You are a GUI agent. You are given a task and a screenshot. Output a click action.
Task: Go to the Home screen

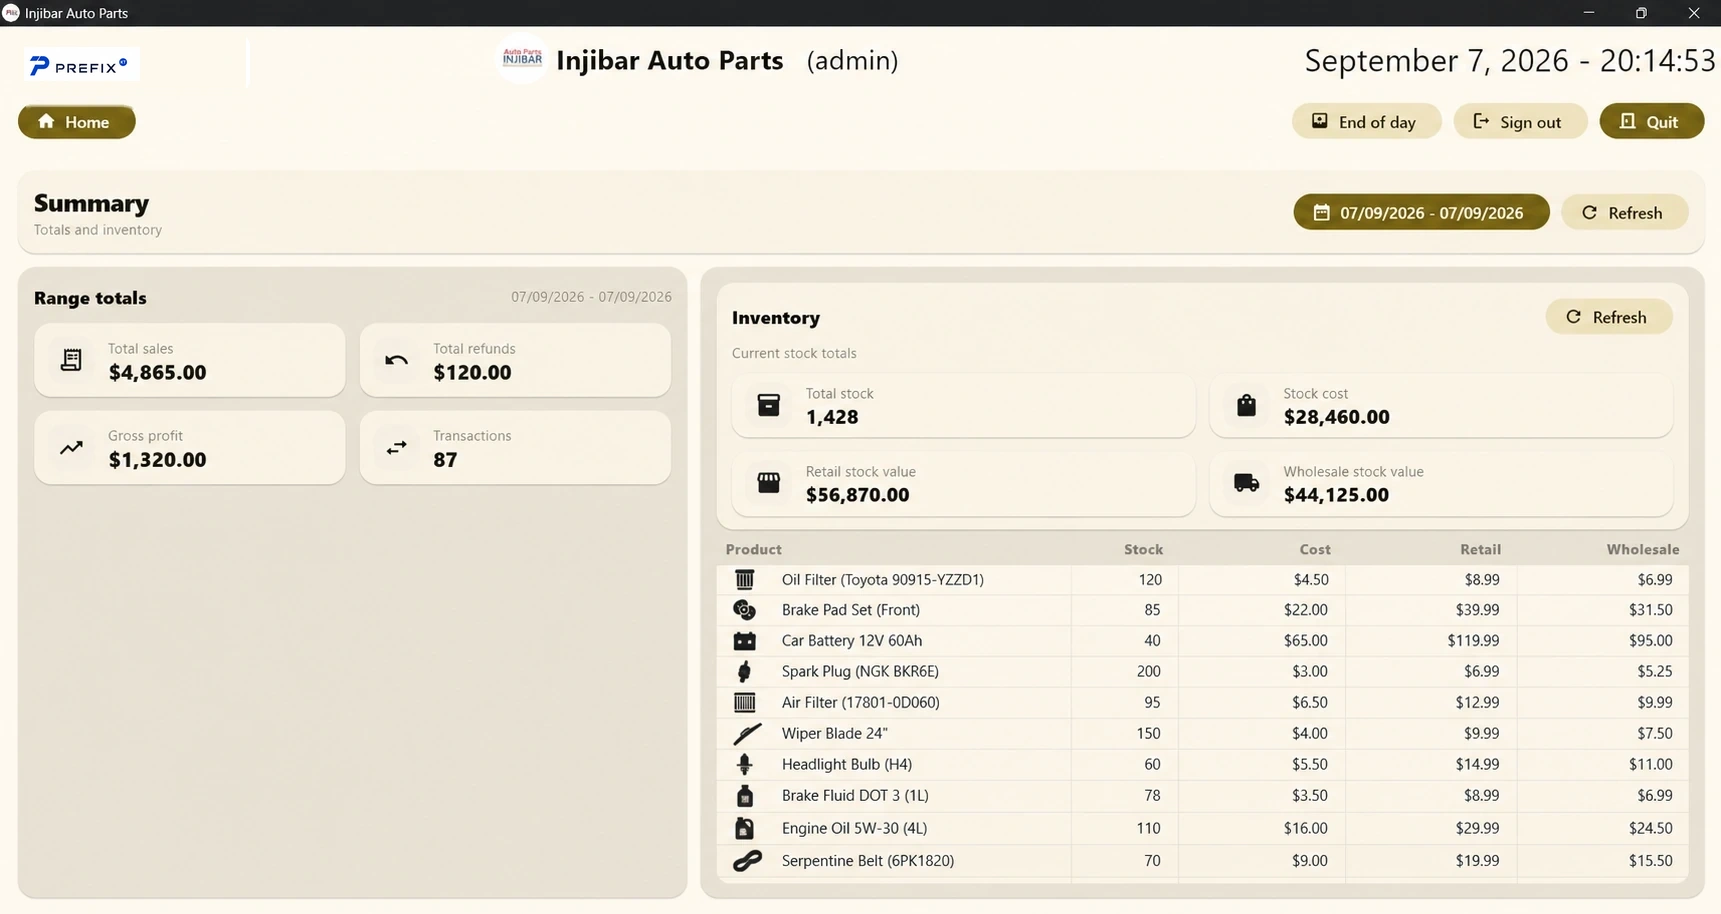pyautogui.click(x=77, y=122)
